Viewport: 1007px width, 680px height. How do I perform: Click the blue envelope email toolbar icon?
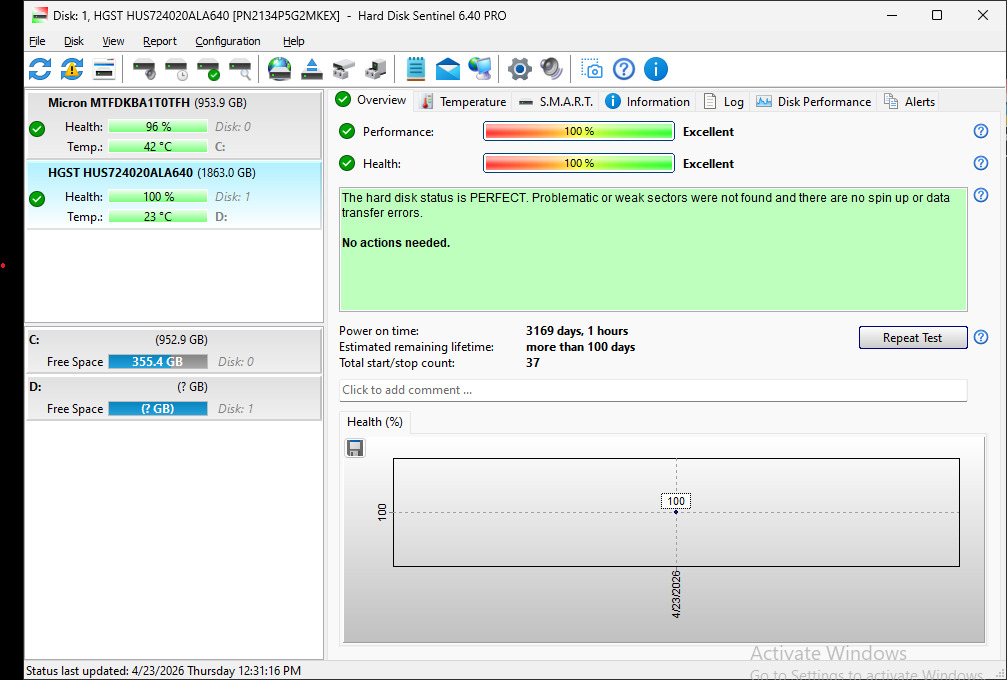coord(448,69)
